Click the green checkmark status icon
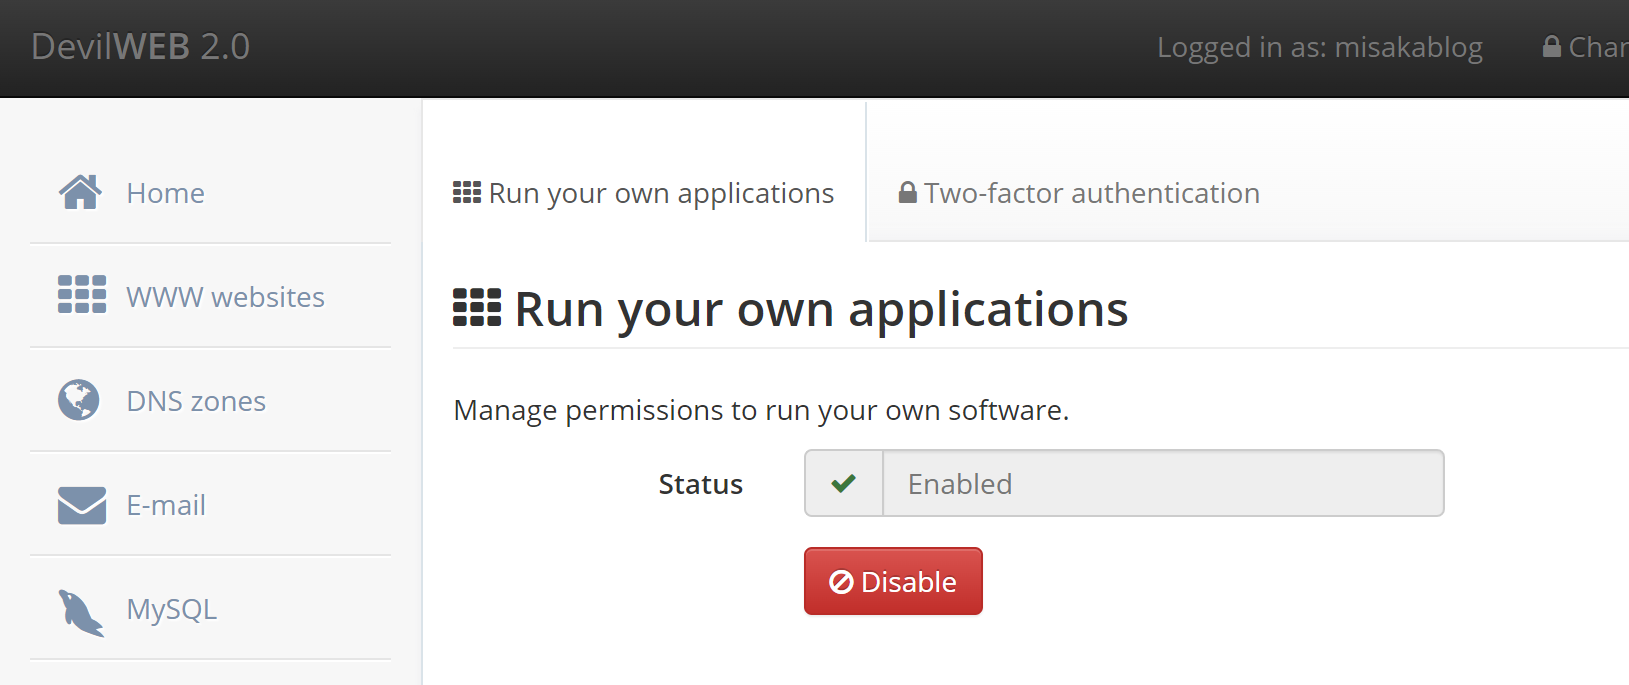The height and width of the screenshot is (685, 1629). 844,484
